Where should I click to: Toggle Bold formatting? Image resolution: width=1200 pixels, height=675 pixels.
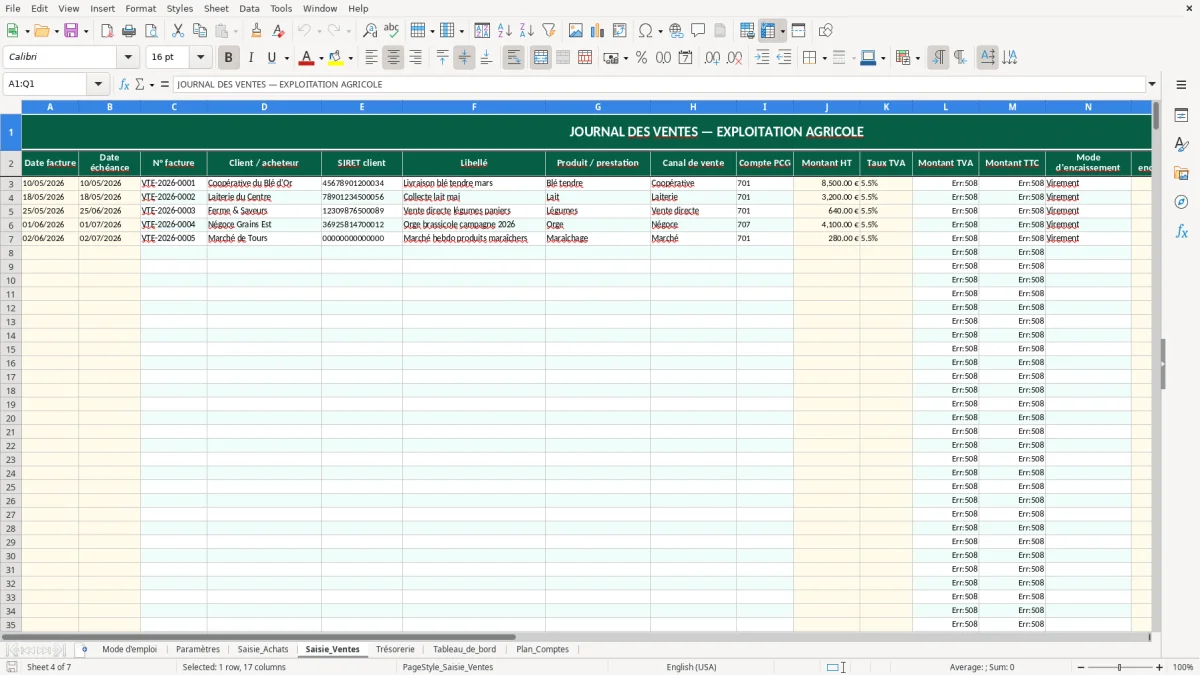(229, 58)
